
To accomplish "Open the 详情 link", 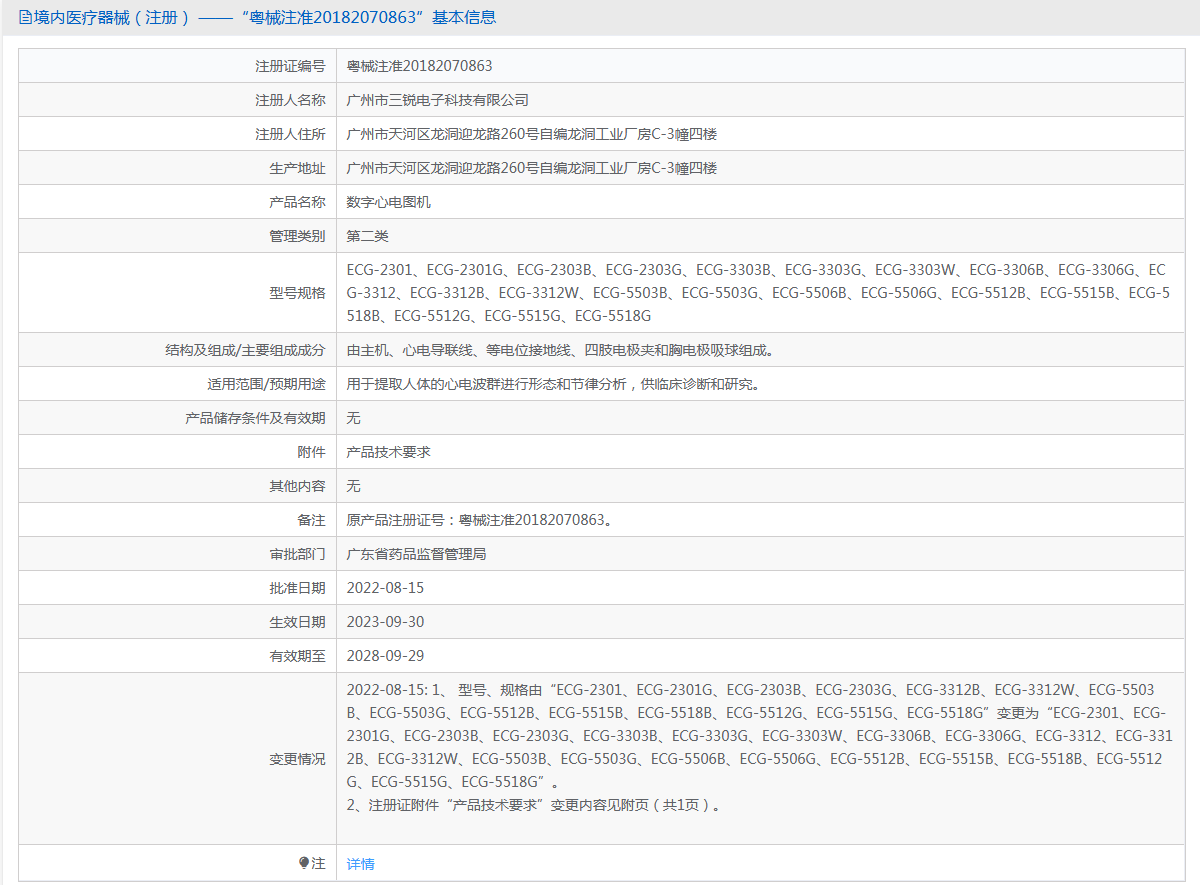I will click(360, 864).
